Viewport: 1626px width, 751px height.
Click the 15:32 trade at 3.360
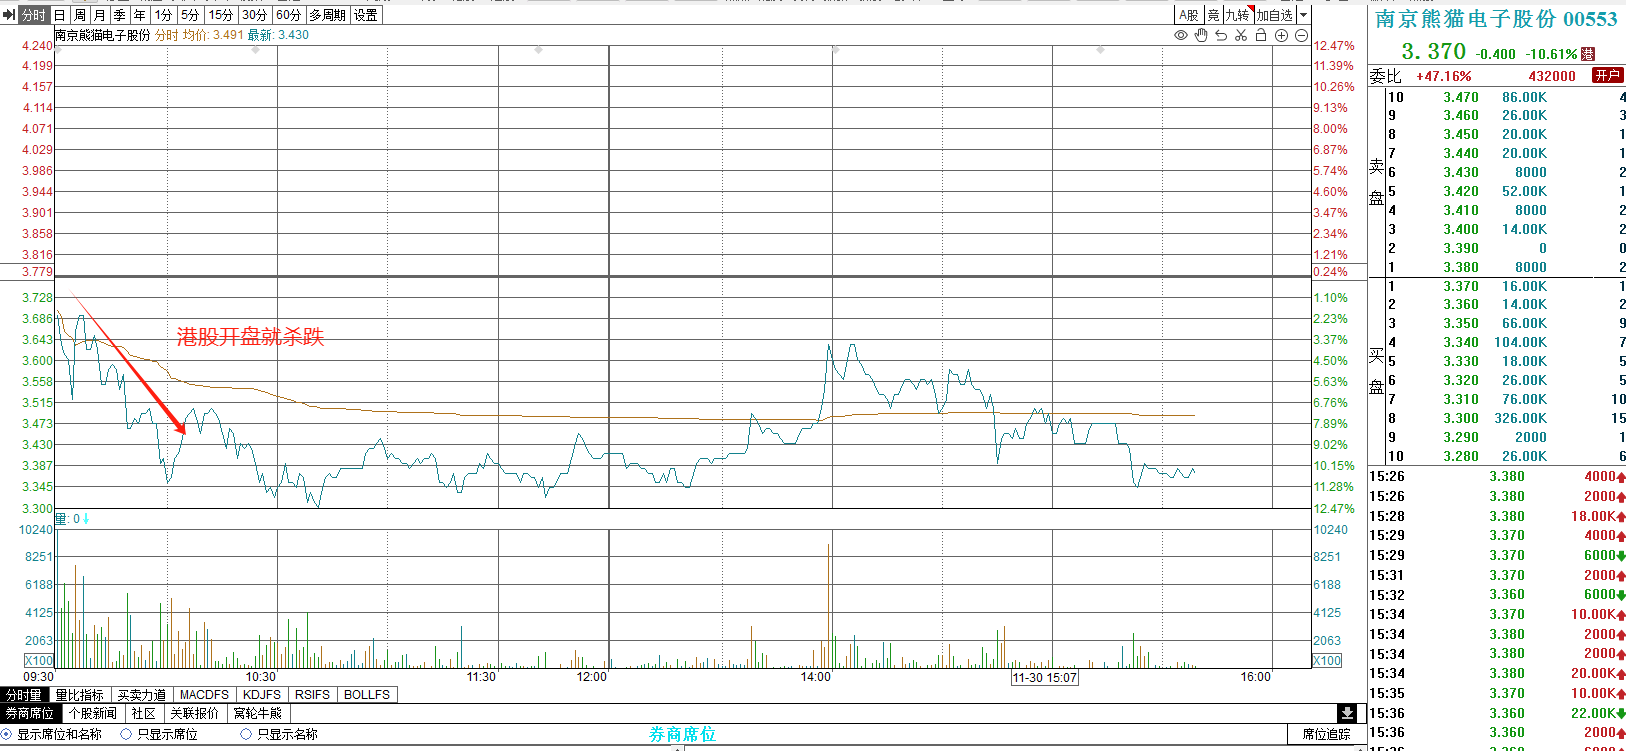(x=1497, y=595)
